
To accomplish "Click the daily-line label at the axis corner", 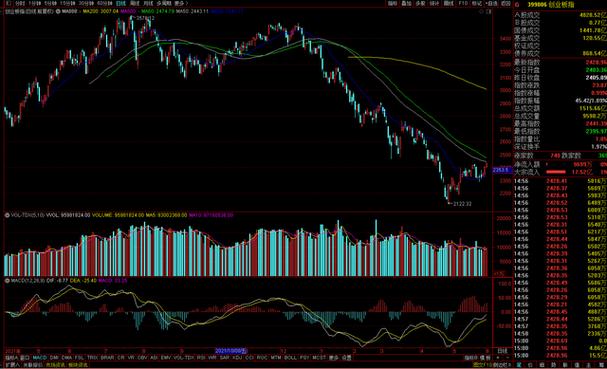I will click(502, 351).
